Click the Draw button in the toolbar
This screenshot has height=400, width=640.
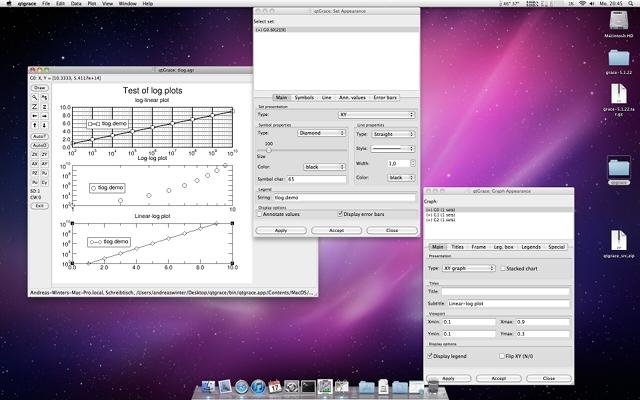40,88
